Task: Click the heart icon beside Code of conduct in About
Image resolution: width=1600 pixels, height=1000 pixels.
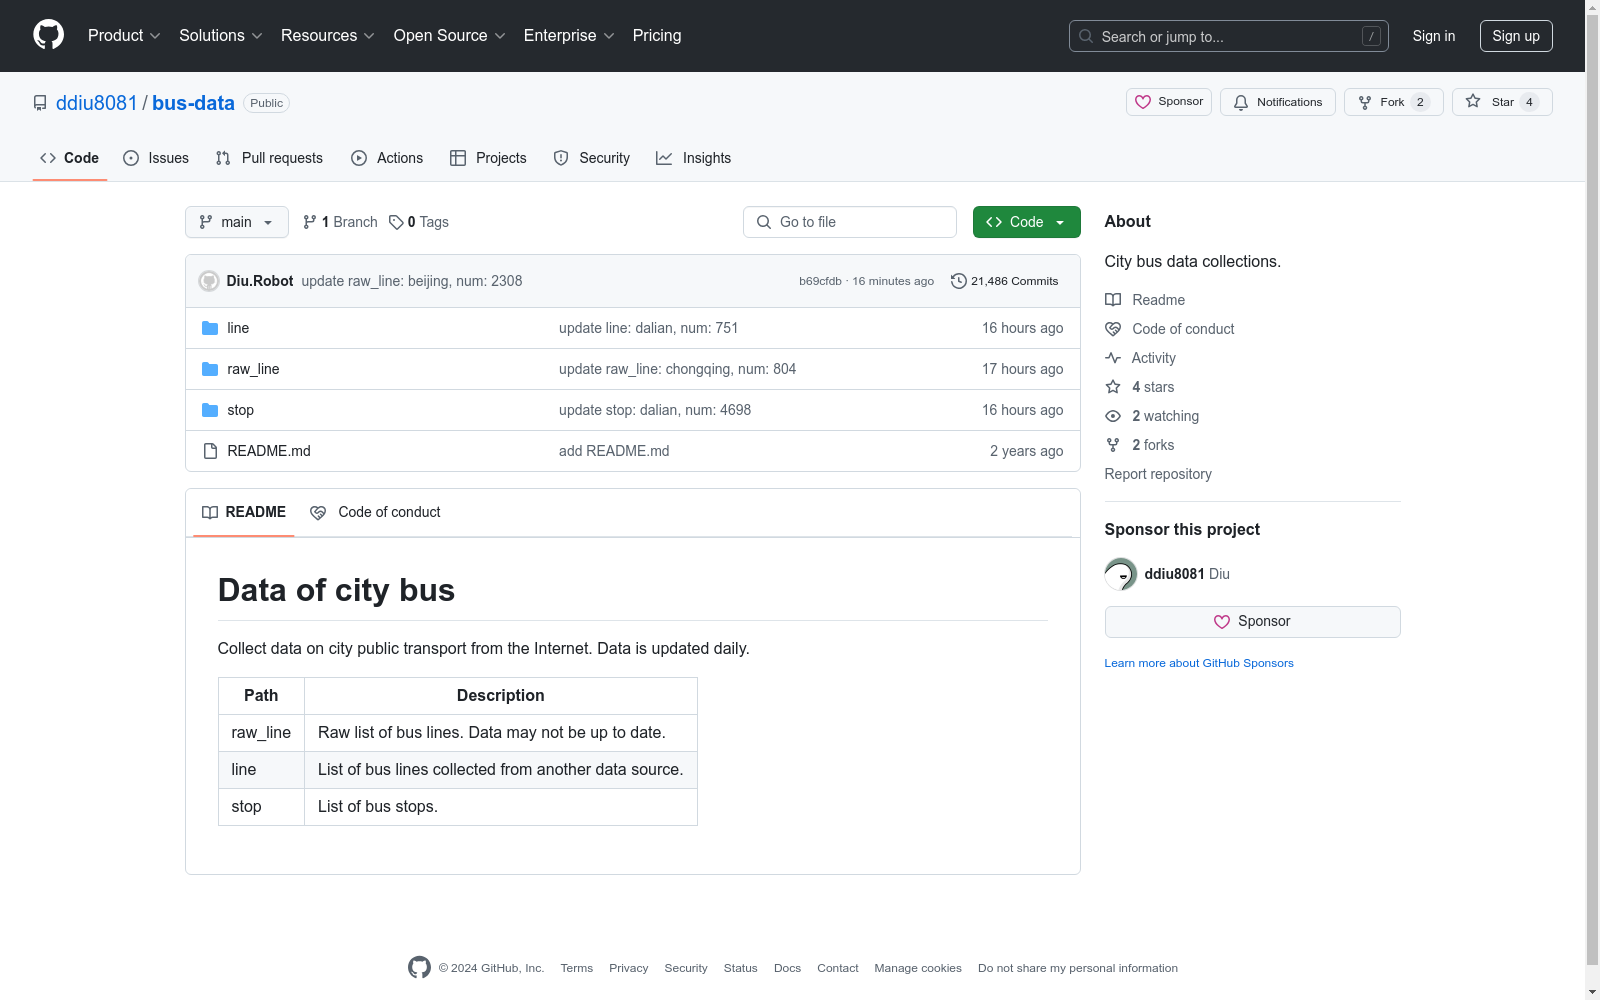Action: click(1113, 329)
